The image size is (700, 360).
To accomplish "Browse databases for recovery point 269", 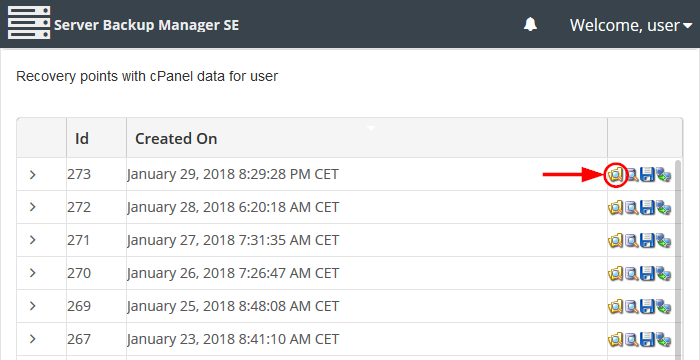I will tap(632, 306).
